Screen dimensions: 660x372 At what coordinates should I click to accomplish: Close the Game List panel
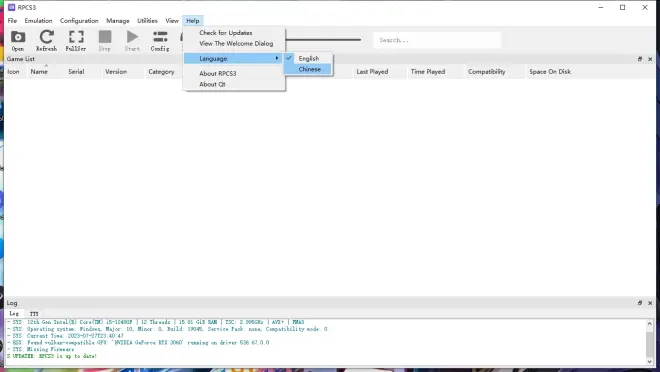(650, 59)
